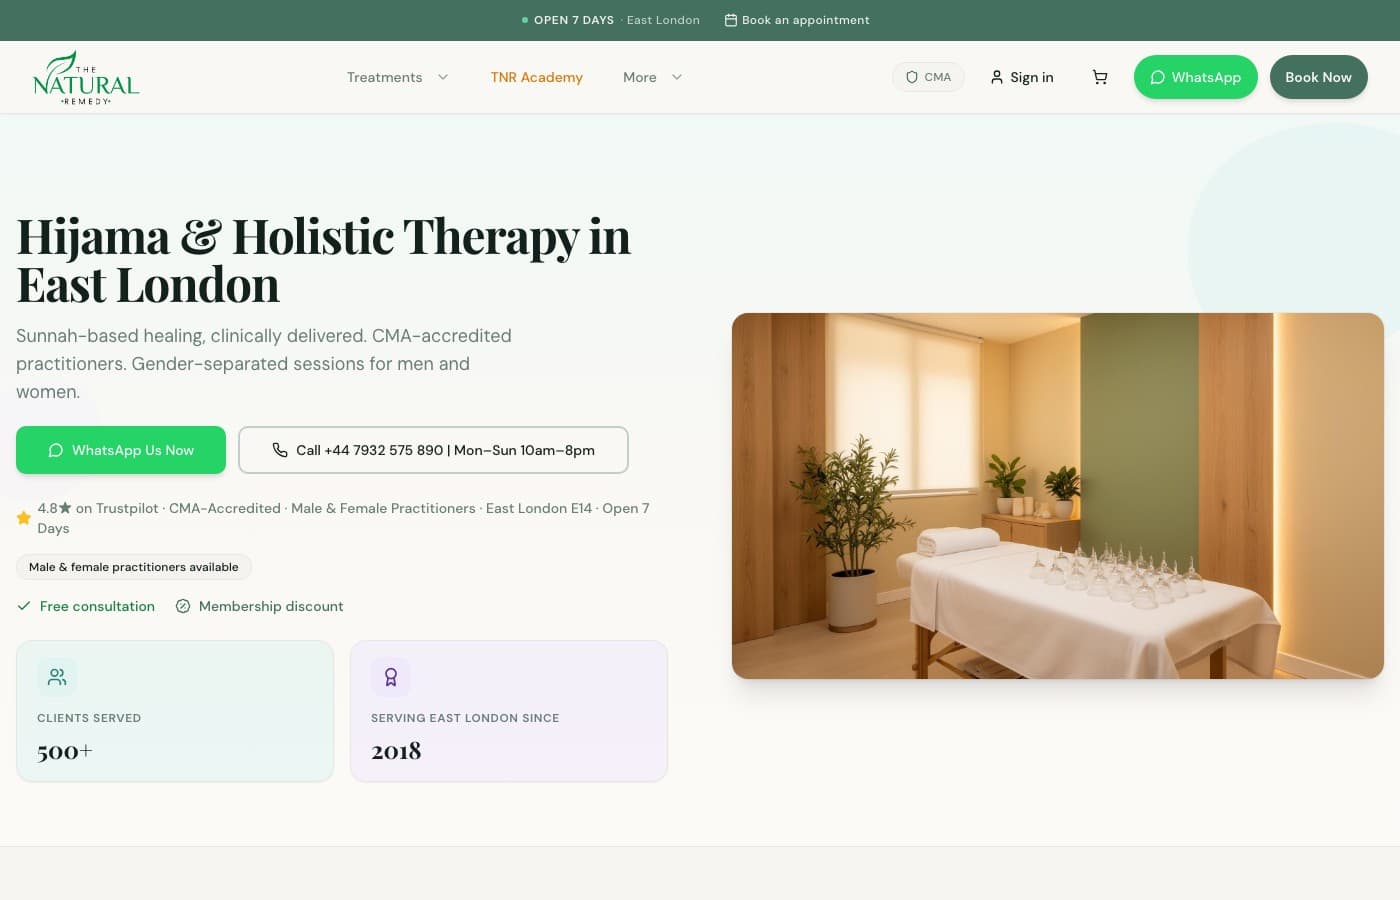Open the shopping cart icon
1400x900 pixels.
(1100, 77)
